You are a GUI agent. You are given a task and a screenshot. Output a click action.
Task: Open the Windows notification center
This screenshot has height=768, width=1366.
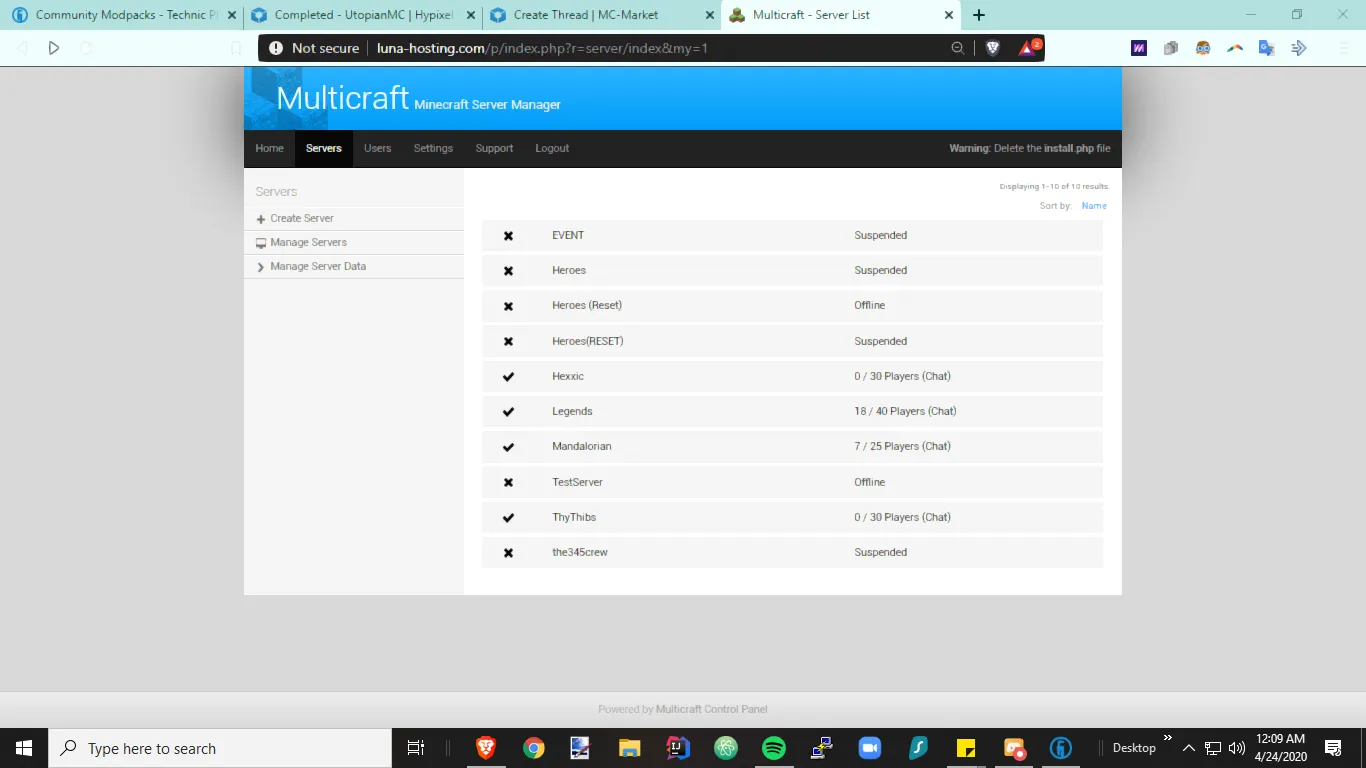[x=1333, y=748]
